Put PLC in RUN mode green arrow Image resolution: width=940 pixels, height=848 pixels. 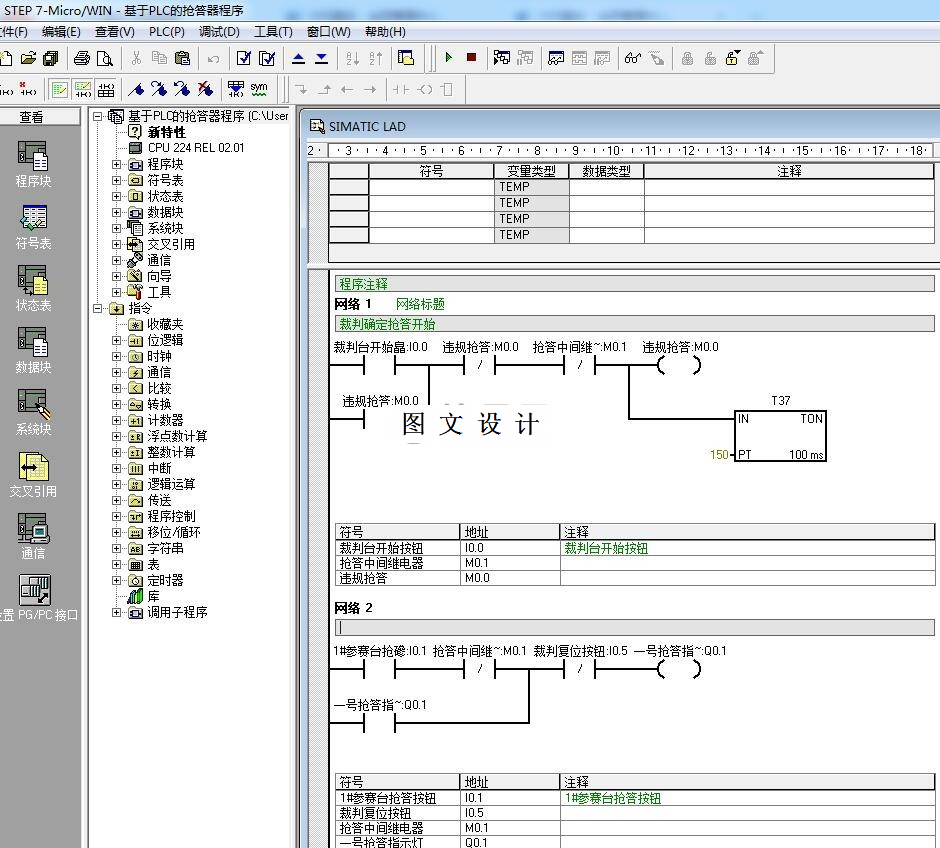pyautogui.click(x=448, y=58)
